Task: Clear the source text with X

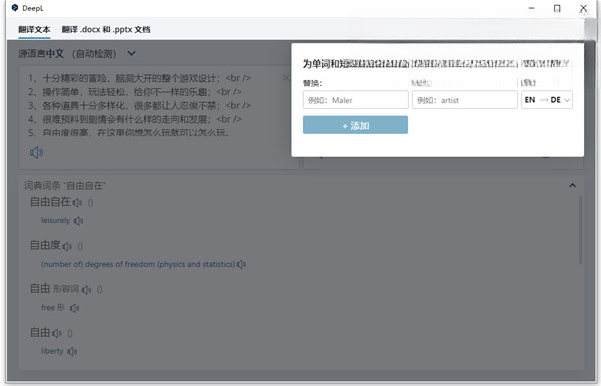Action: pyautogui.click(x=286, y=78)
